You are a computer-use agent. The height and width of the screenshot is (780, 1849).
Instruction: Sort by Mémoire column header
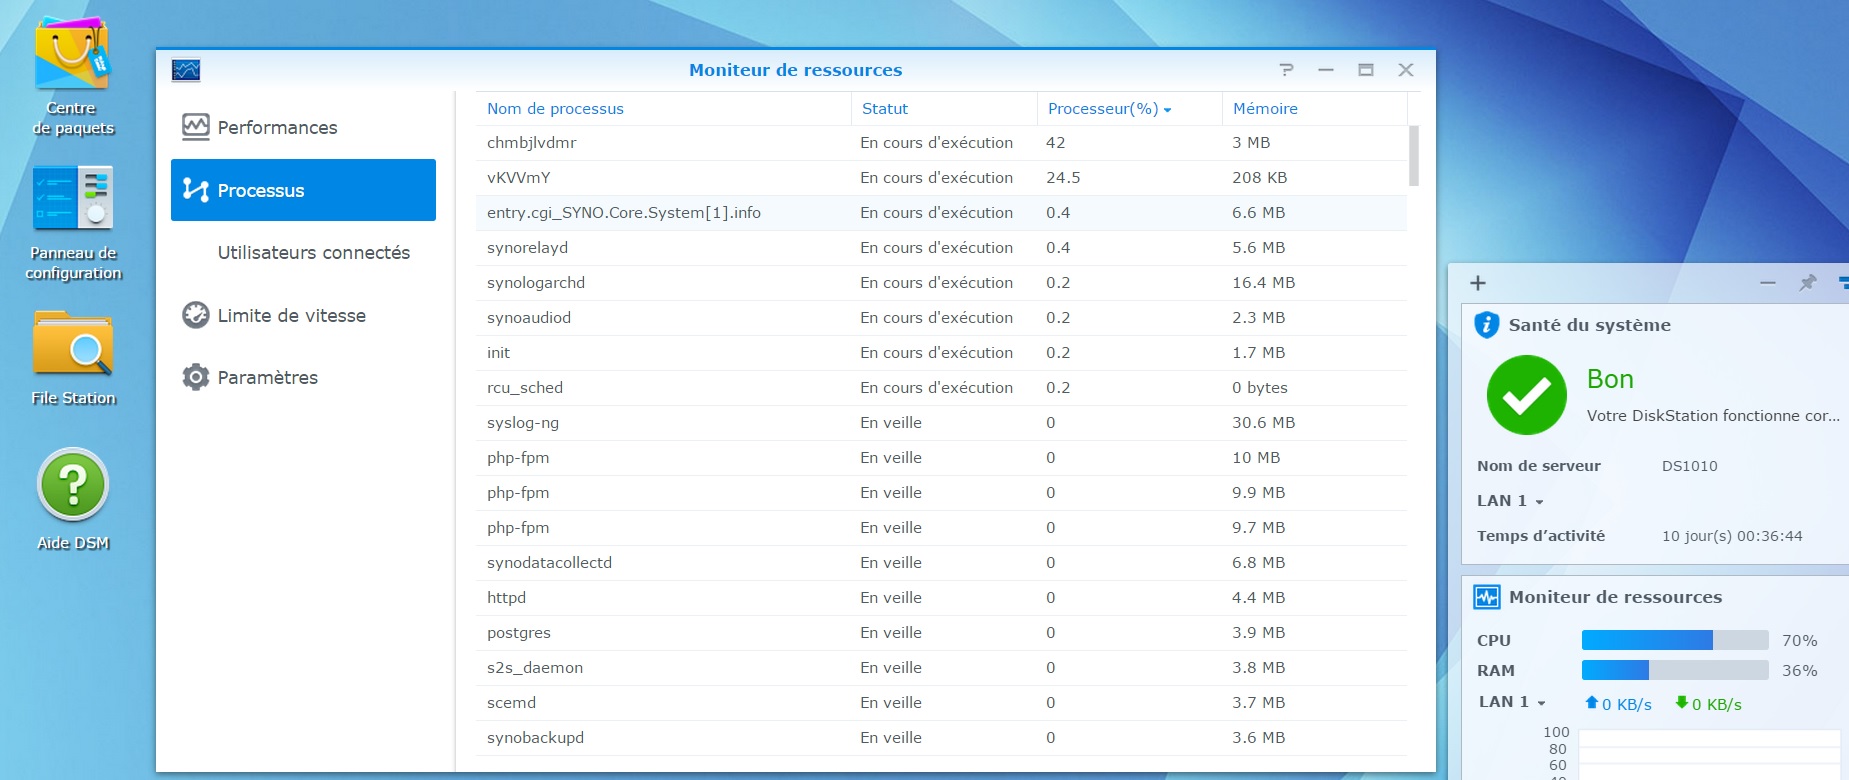1265,109
